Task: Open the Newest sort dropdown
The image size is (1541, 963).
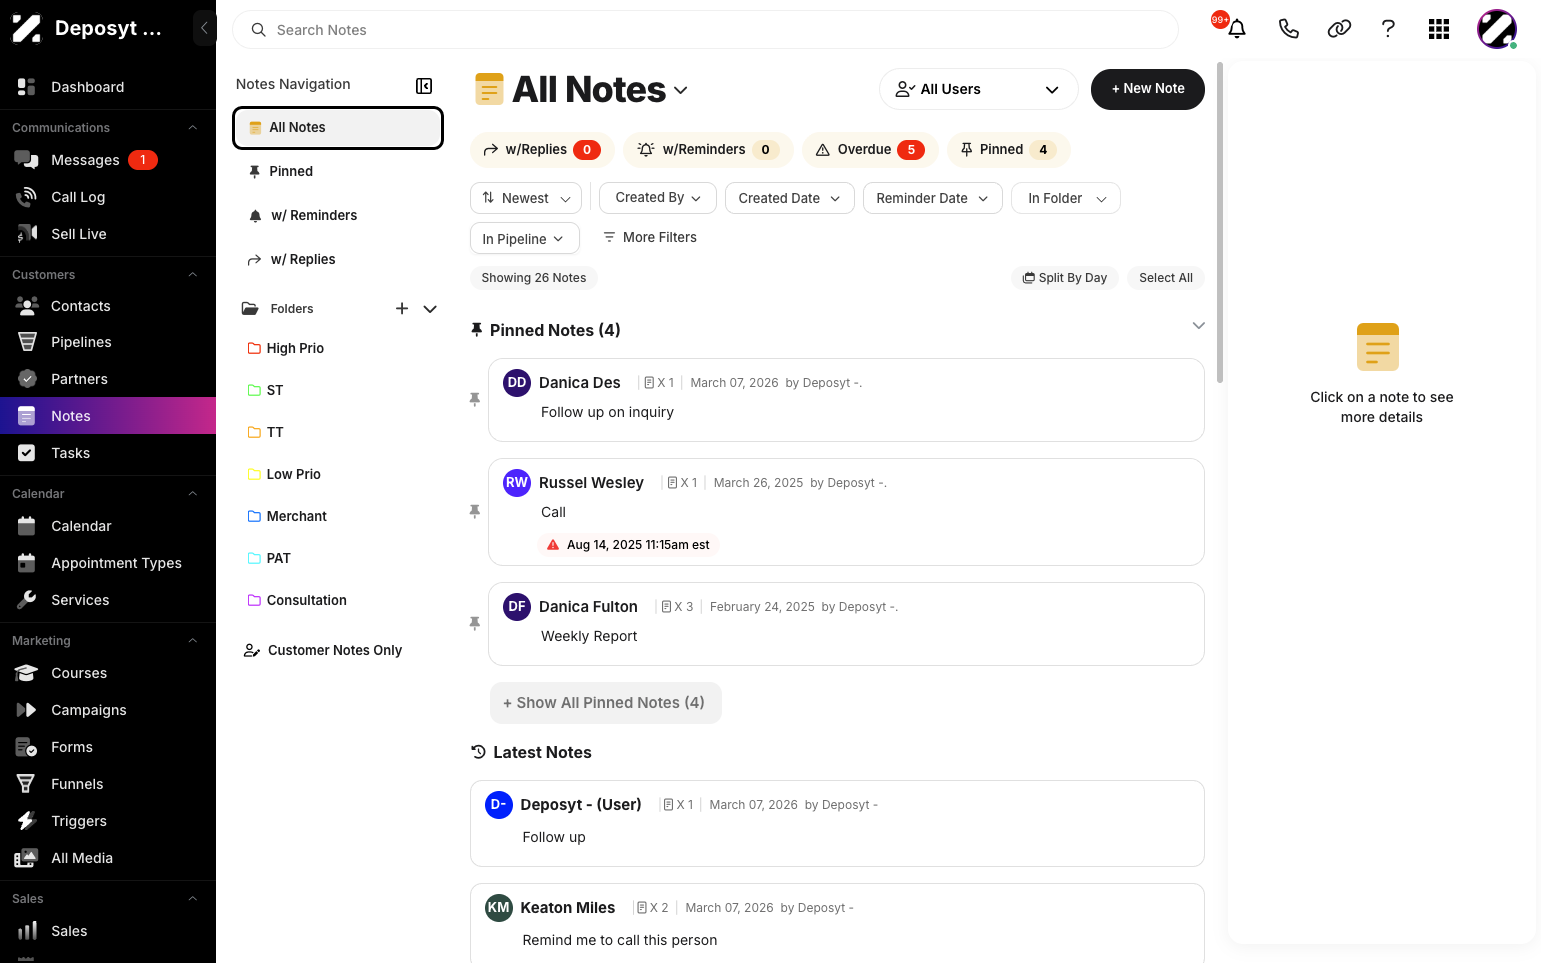Action: (526, 198)
